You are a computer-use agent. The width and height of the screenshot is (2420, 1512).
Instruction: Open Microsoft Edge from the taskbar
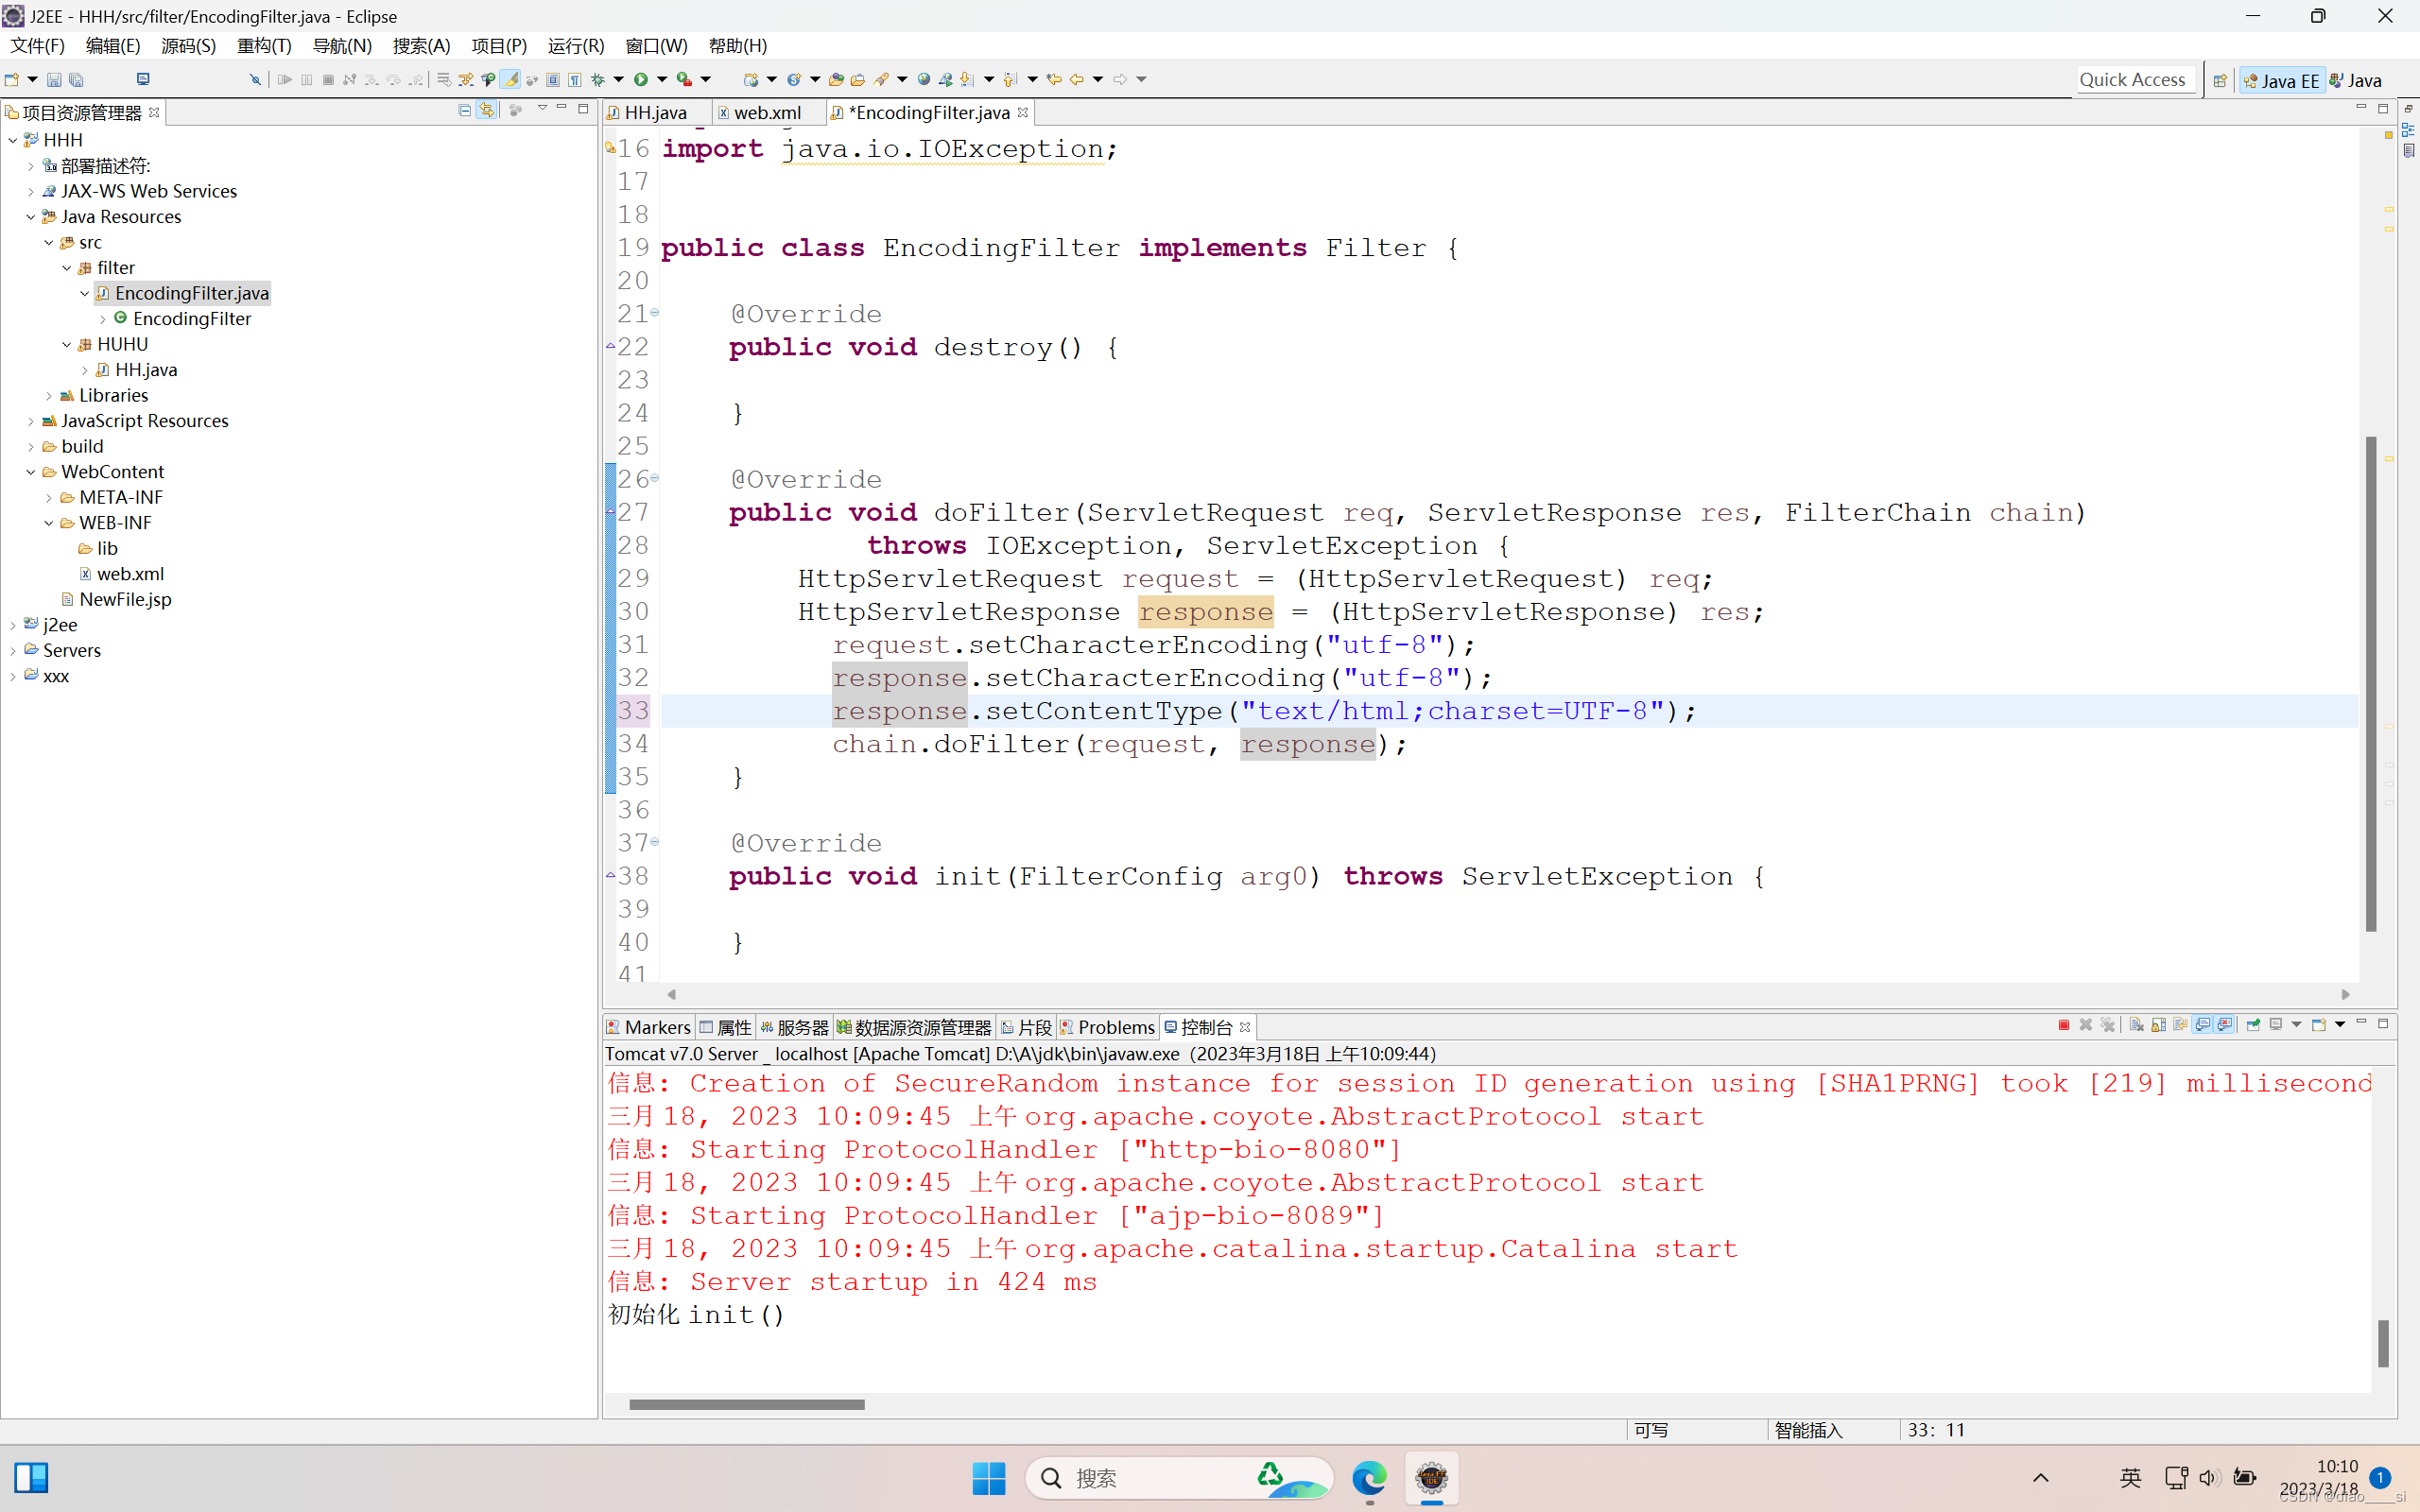click(1369, 1478)
